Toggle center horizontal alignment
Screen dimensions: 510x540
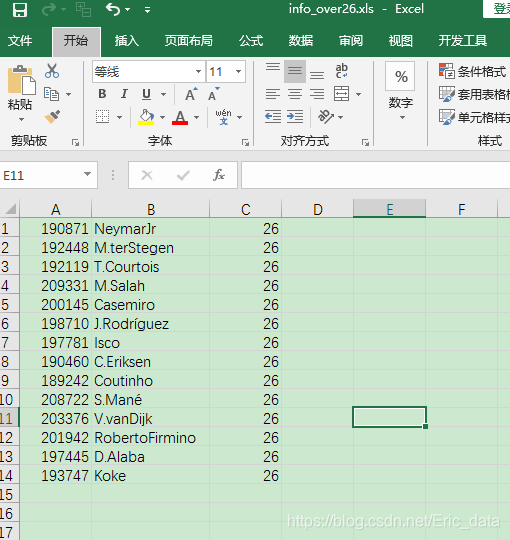coord(295,94)
